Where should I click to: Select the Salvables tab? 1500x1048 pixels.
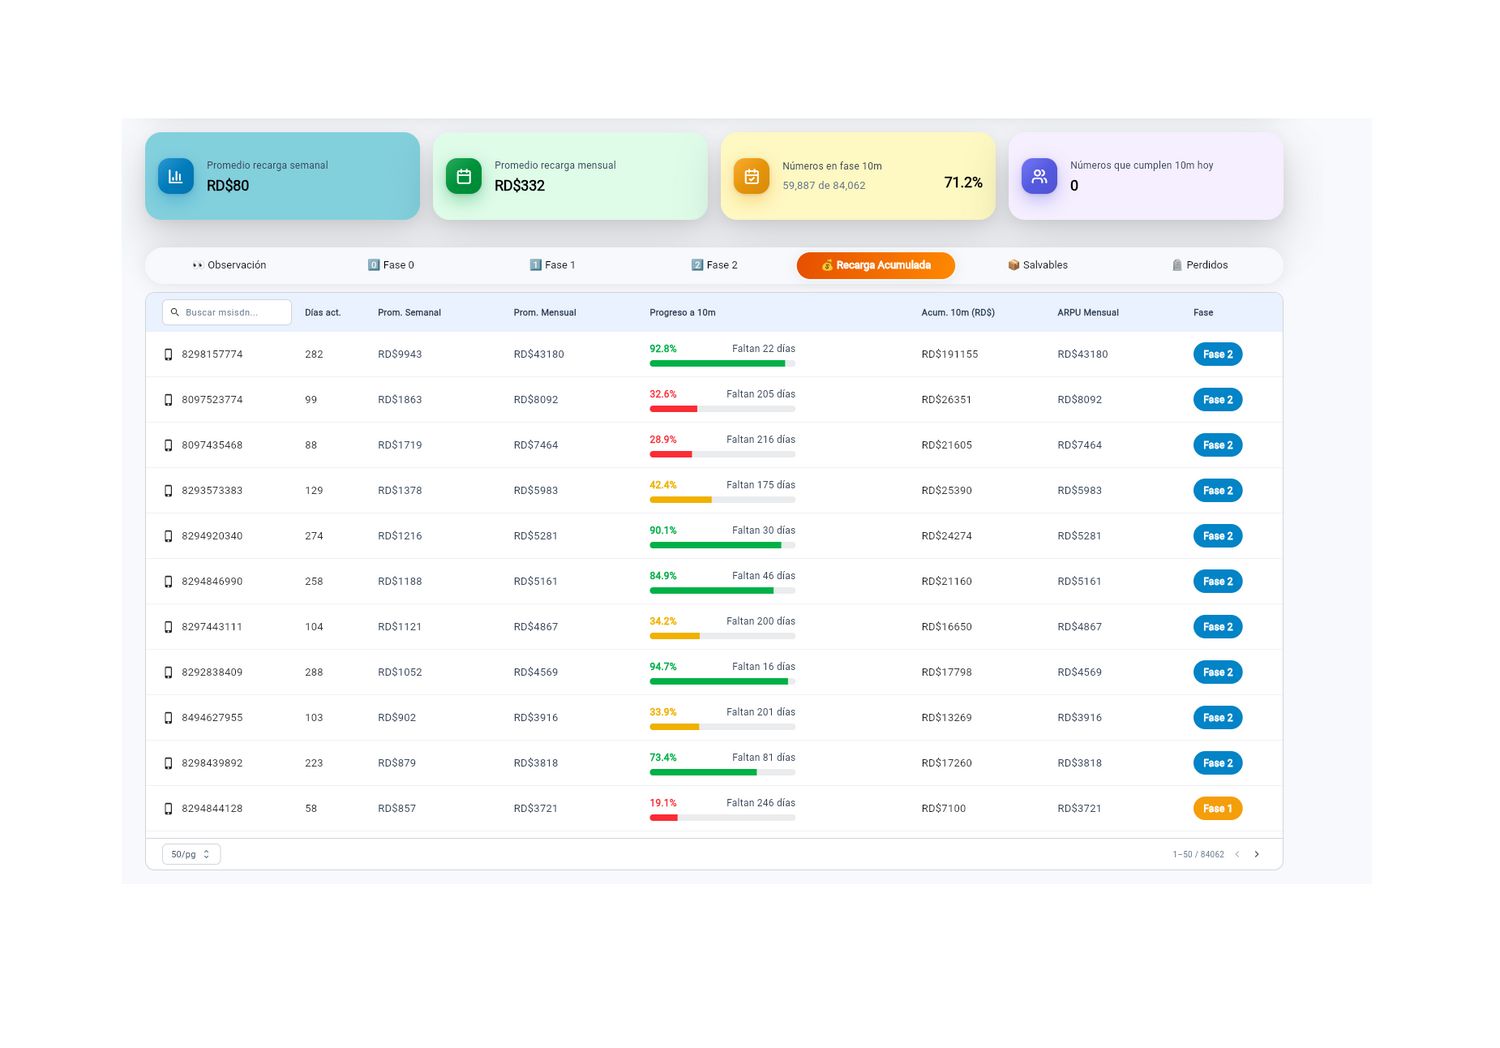pyautogui.click(x=1037, y=266)
